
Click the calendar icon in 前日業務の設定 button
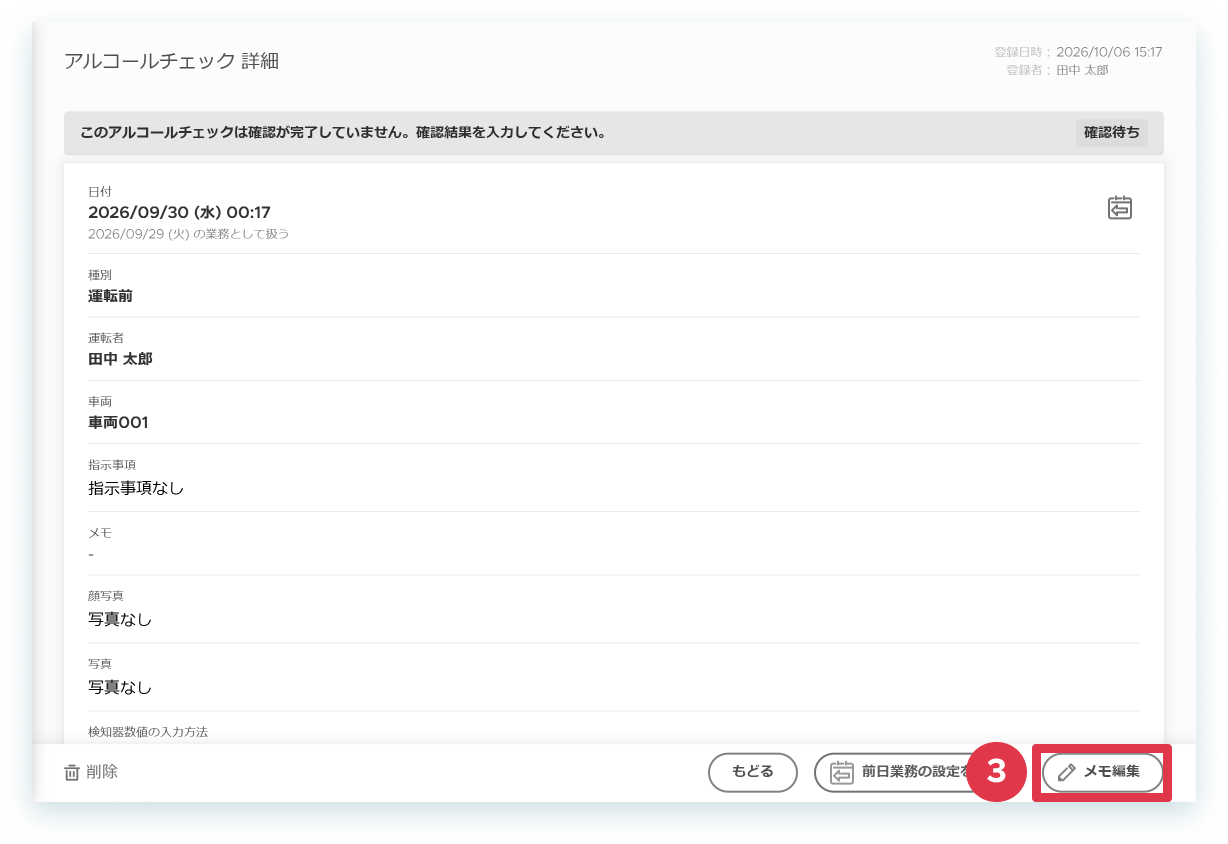tap(843, 772)
